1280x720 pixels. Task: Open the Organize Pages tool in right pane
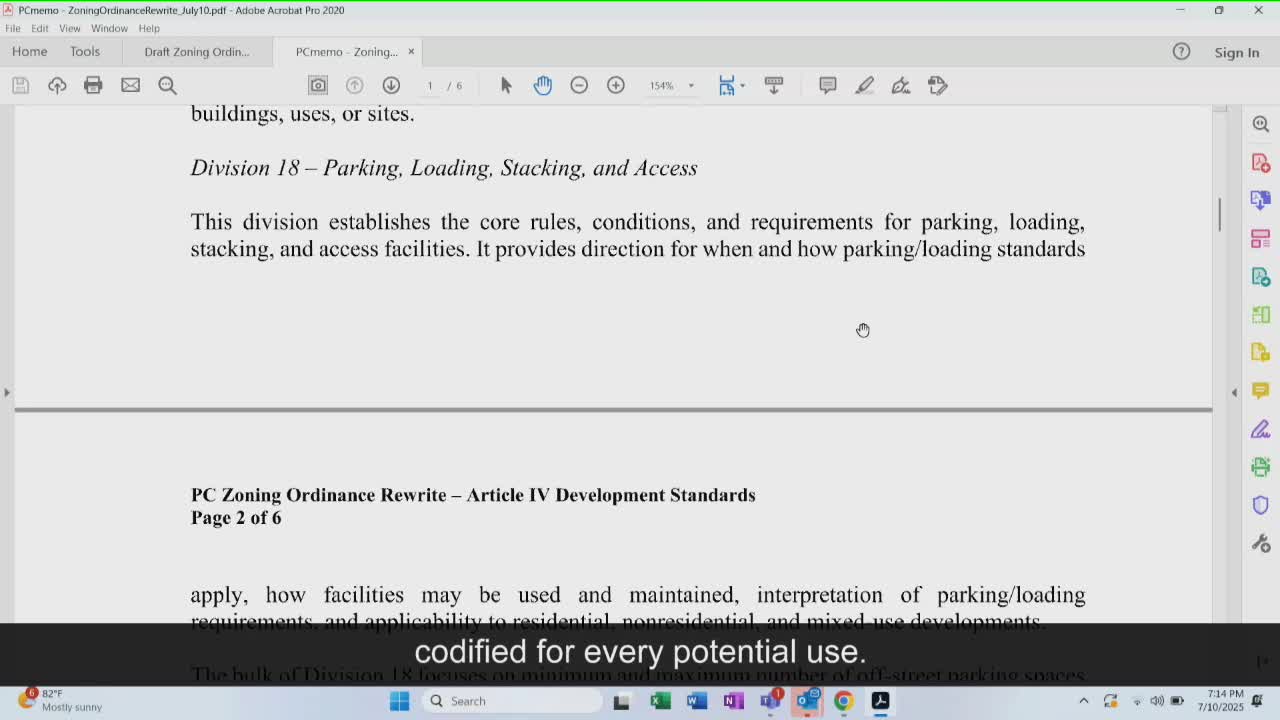pos(1260,238)
